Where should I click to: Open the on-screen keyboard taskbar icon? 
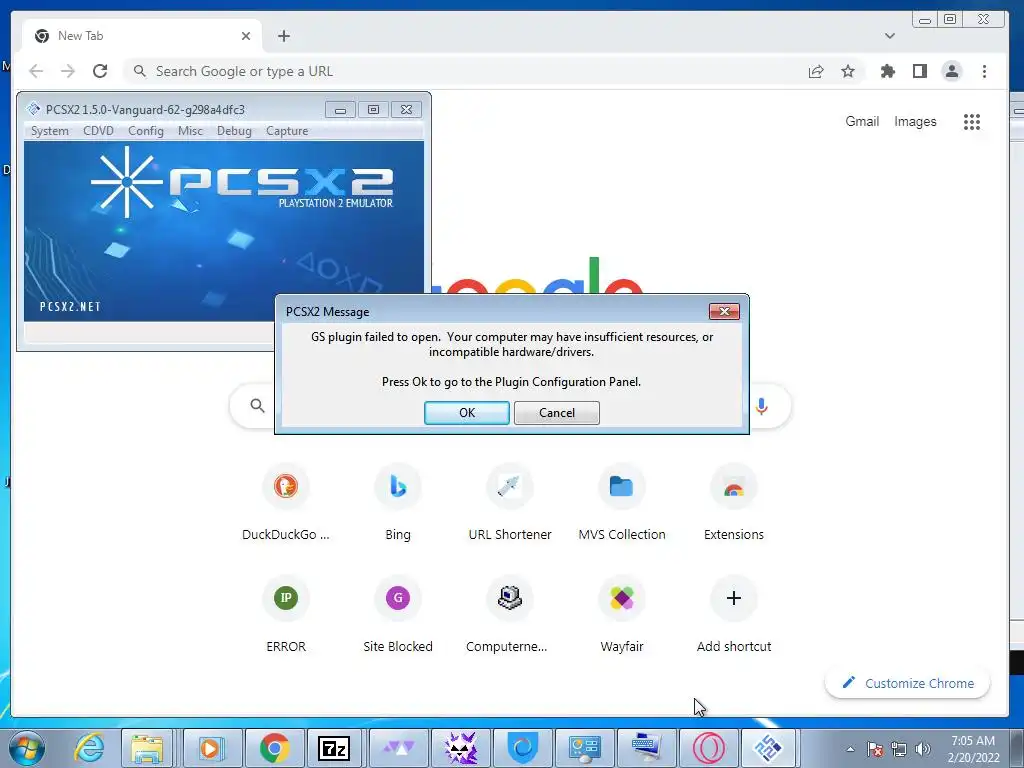pos(647,748)
